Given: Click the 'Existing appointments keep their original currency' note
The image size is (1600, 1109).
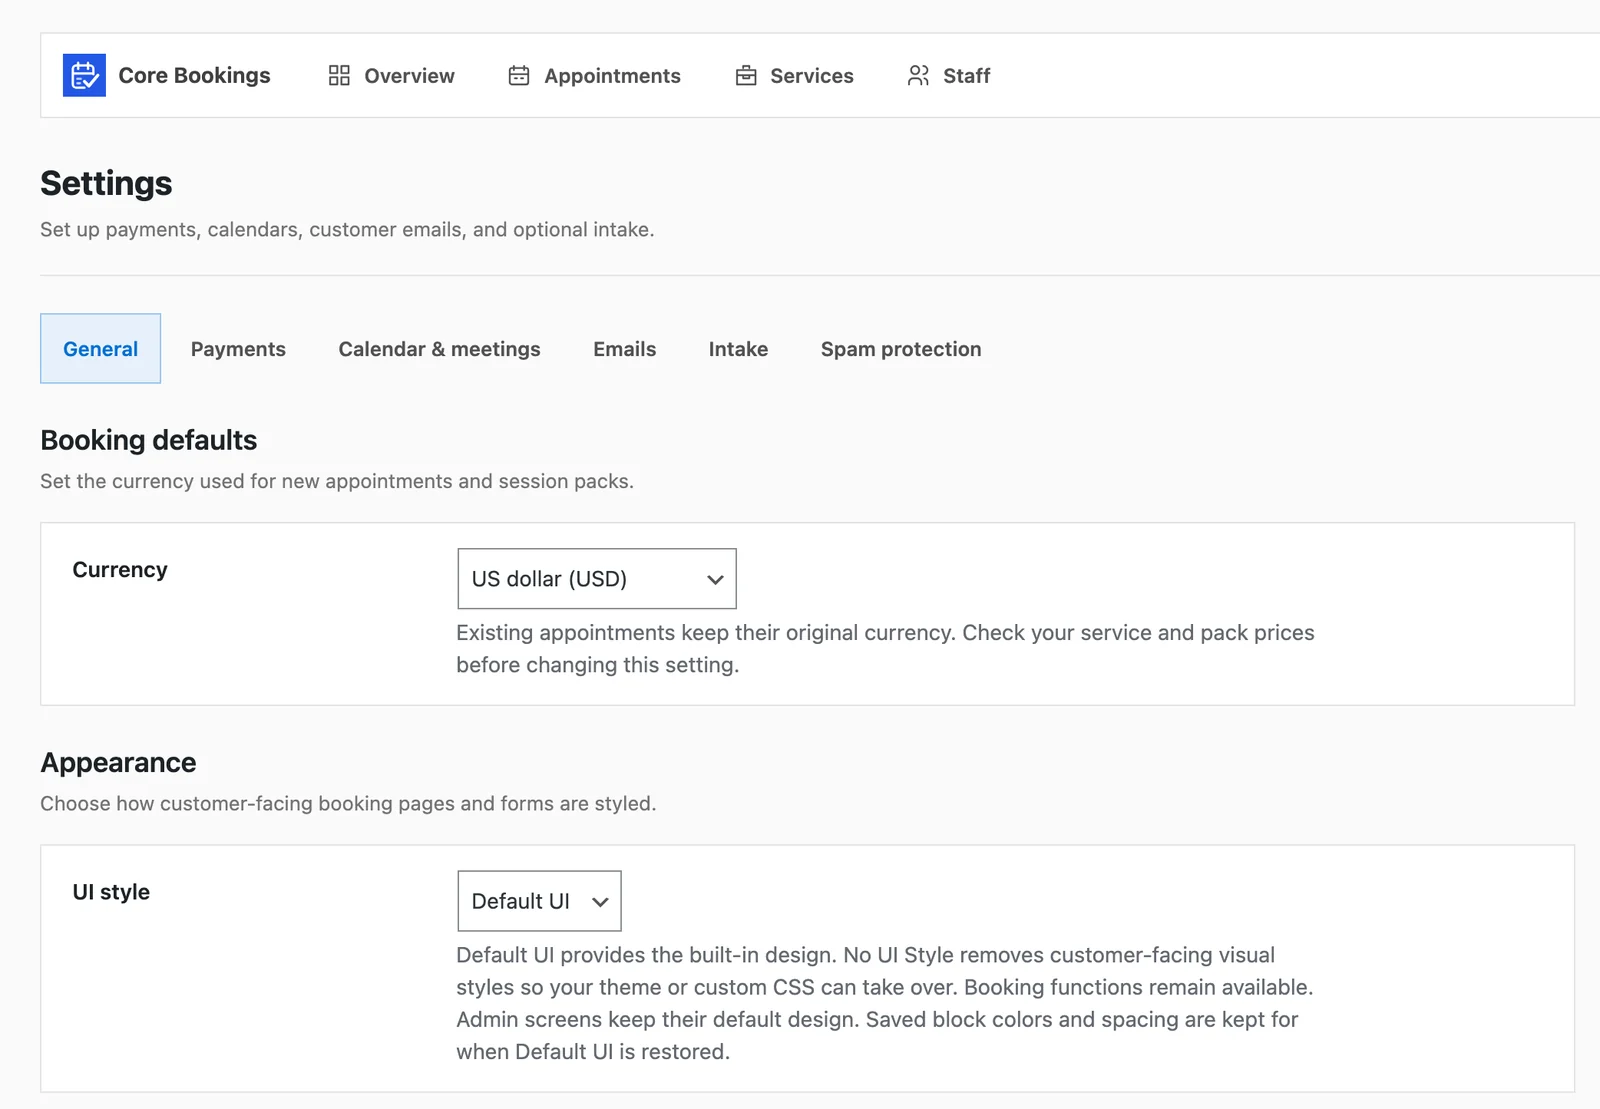Looking at the screenshot, I should (x=885, y=648).
